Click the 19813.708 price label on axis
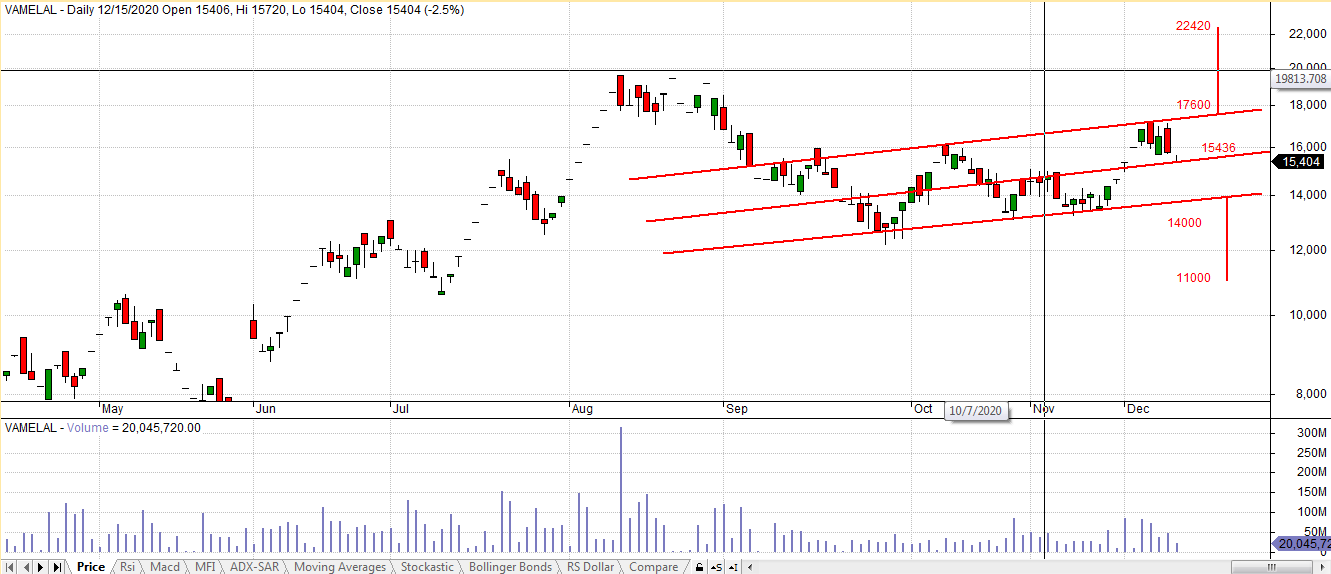The width and height of the screenshot is (1331, 574). 1300,79
